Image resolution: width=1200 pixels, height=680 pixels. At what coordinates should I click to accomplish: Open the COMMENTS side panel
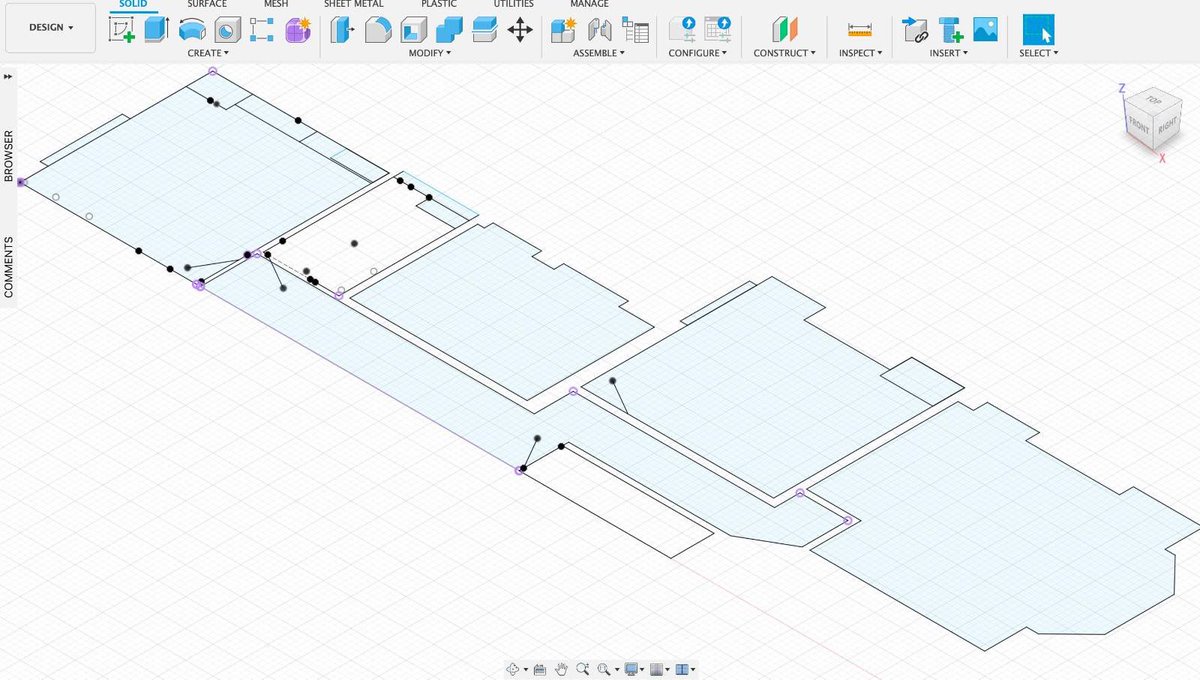pos(9,267)
